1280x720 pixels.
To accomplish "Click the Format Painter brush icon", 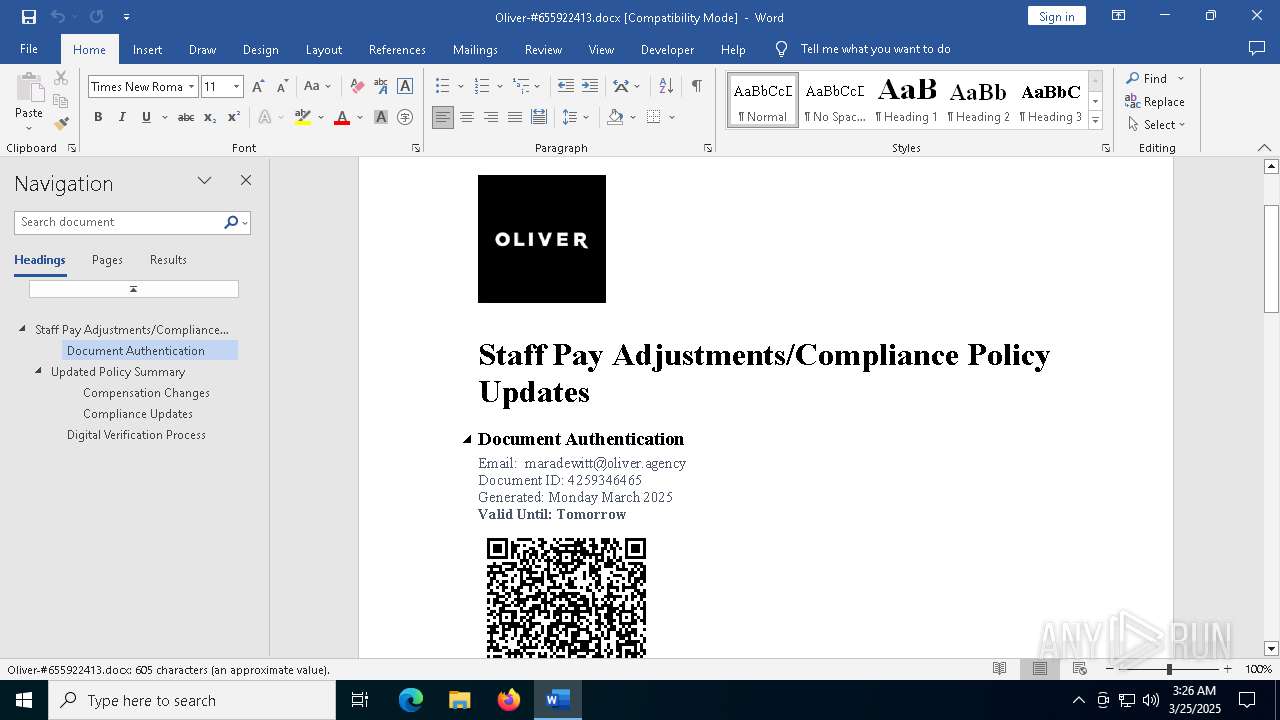I will [x=61, y=124].
